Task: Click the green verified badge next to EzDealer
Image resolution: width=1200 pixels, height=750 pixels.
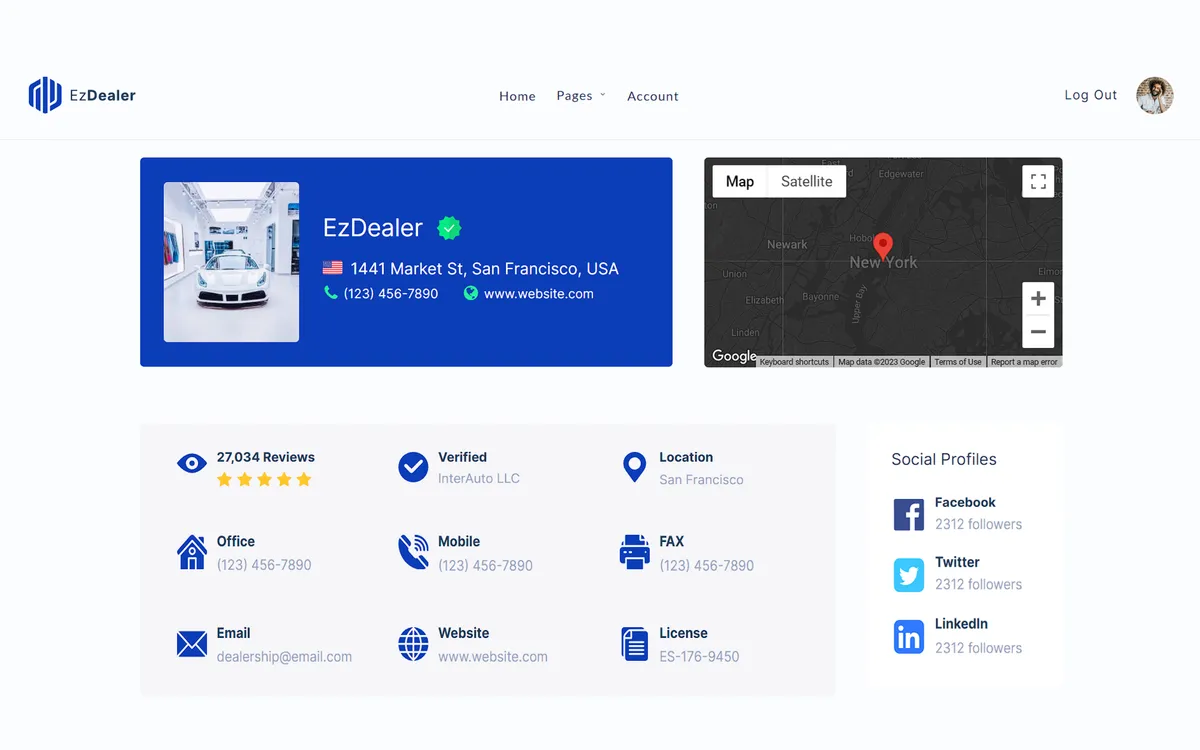Action: (449, 228)
